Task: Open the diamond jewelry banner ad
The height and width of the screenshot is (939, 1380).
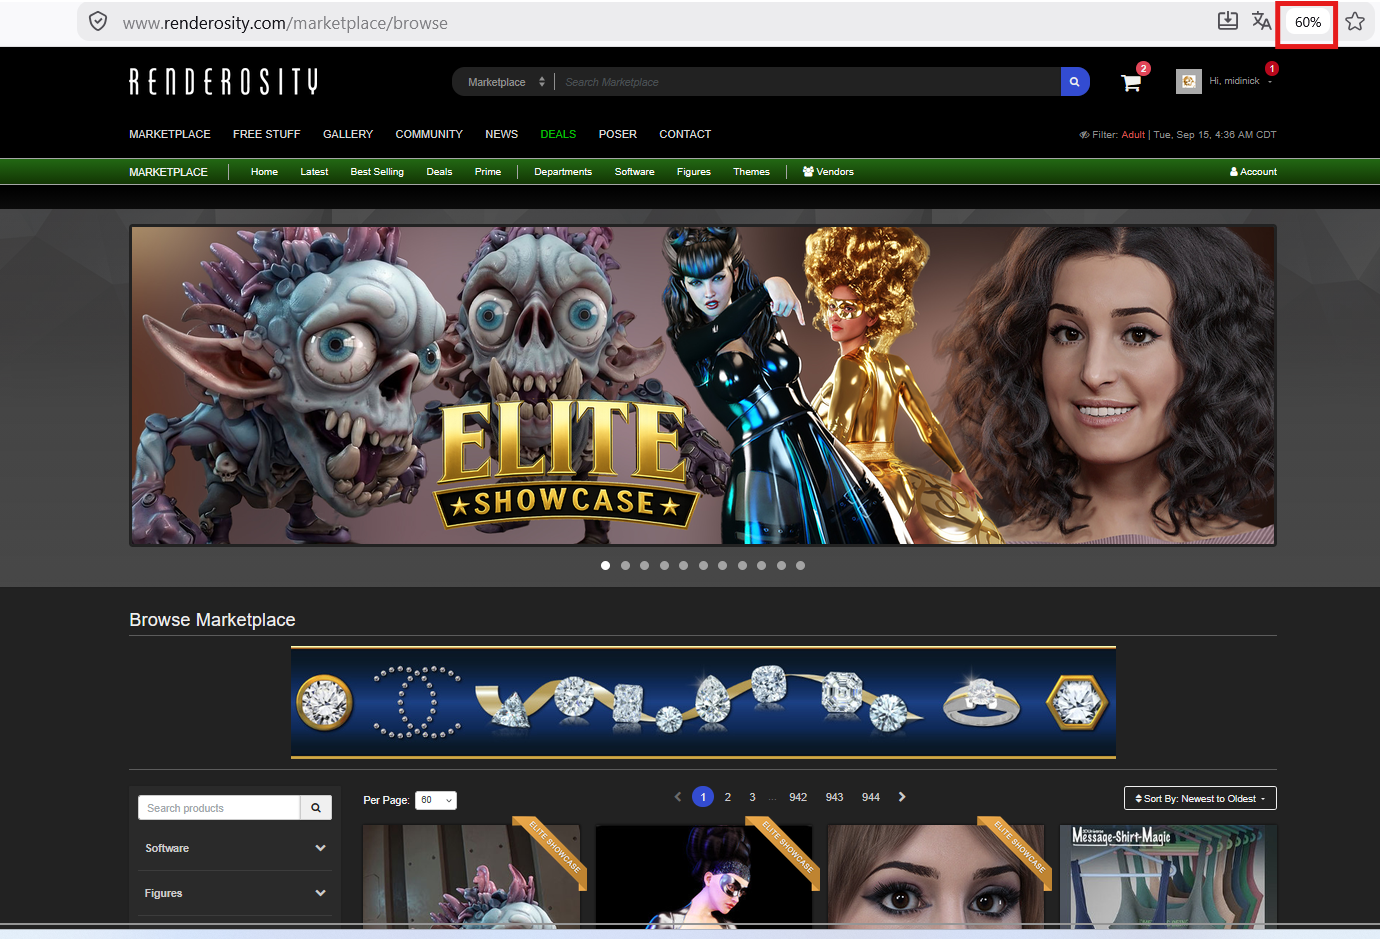Action: click(703, 702)
